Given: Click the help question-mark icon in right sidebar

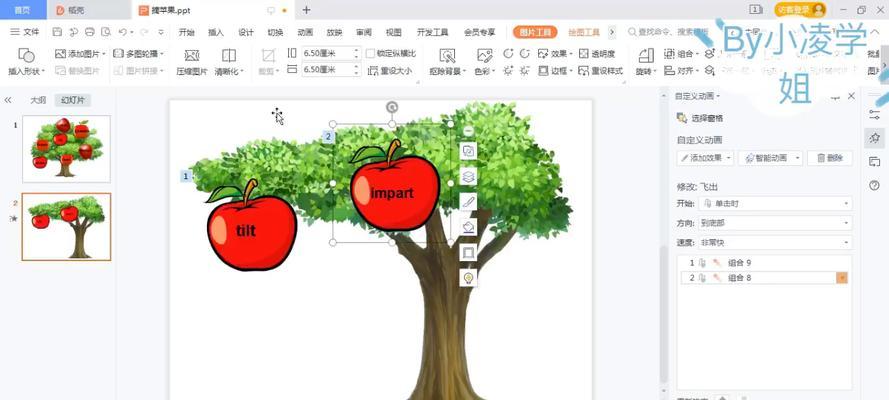Looking at the screenshot, I should click(874, 185).
